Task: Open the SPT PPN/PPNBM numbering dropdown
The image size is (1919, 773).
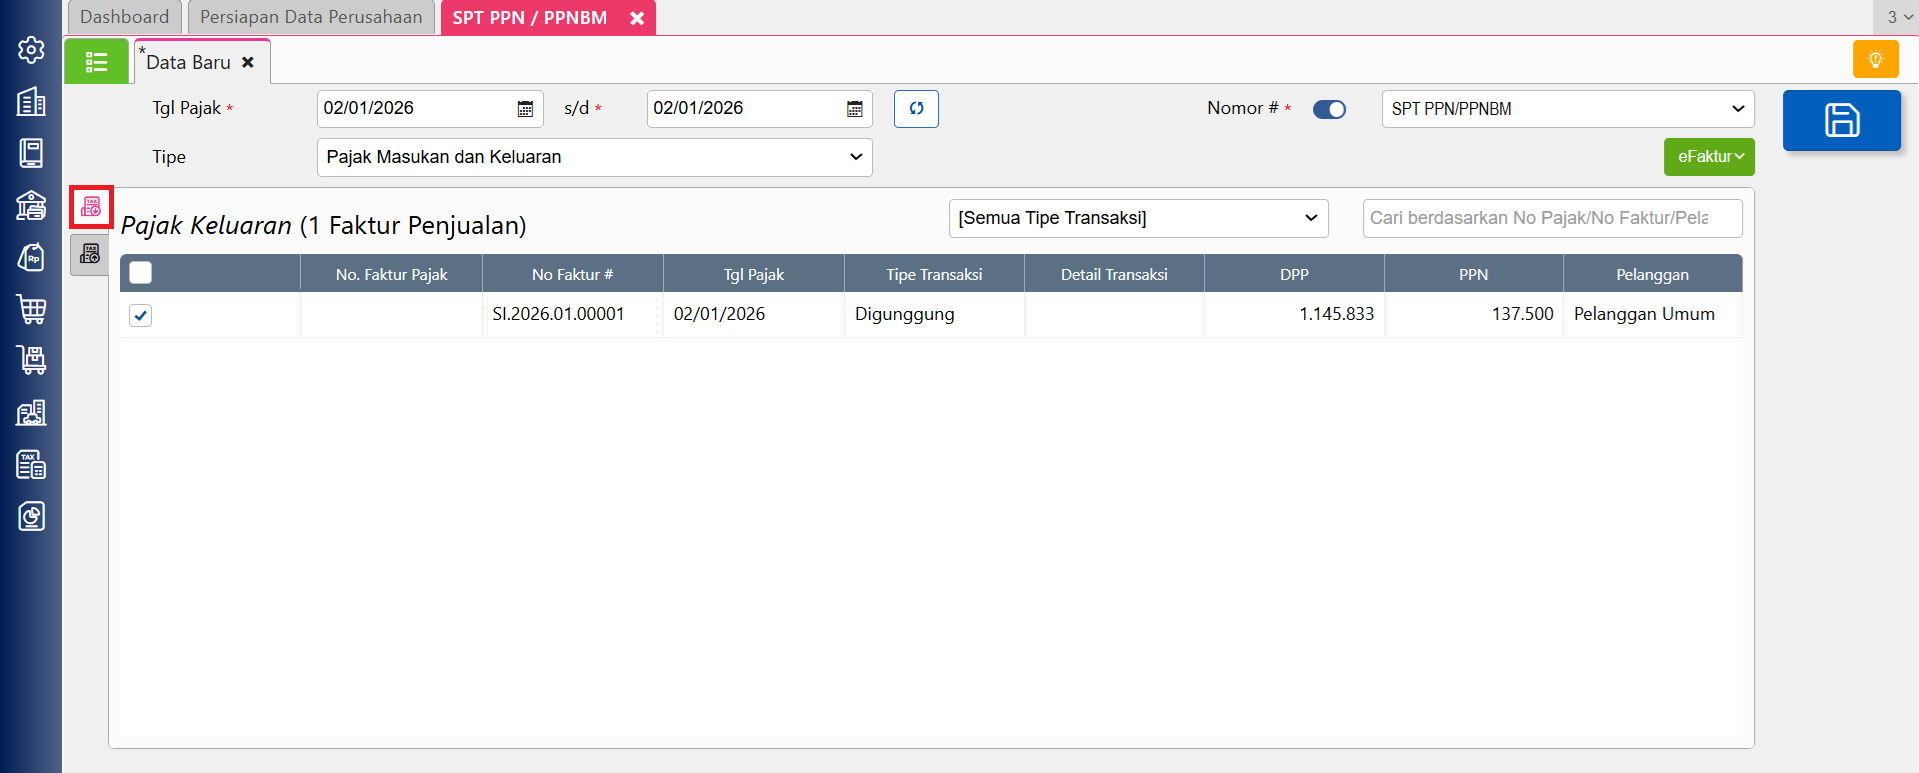Action: [x=1567, y=109]
